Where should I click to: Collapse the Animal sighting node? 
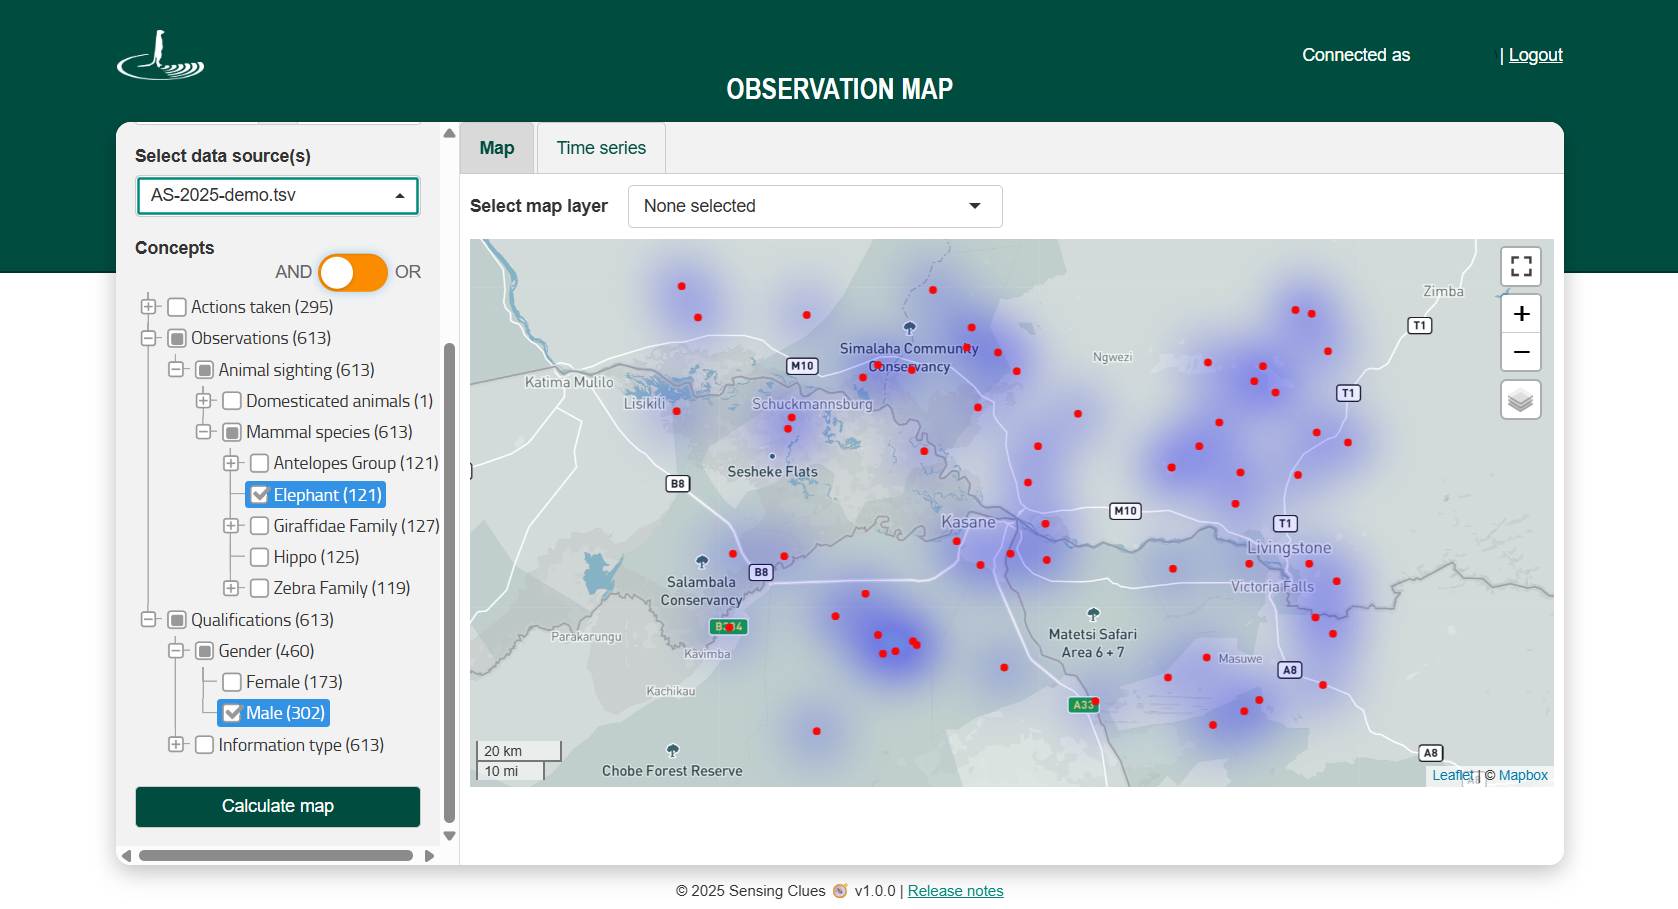176,370
